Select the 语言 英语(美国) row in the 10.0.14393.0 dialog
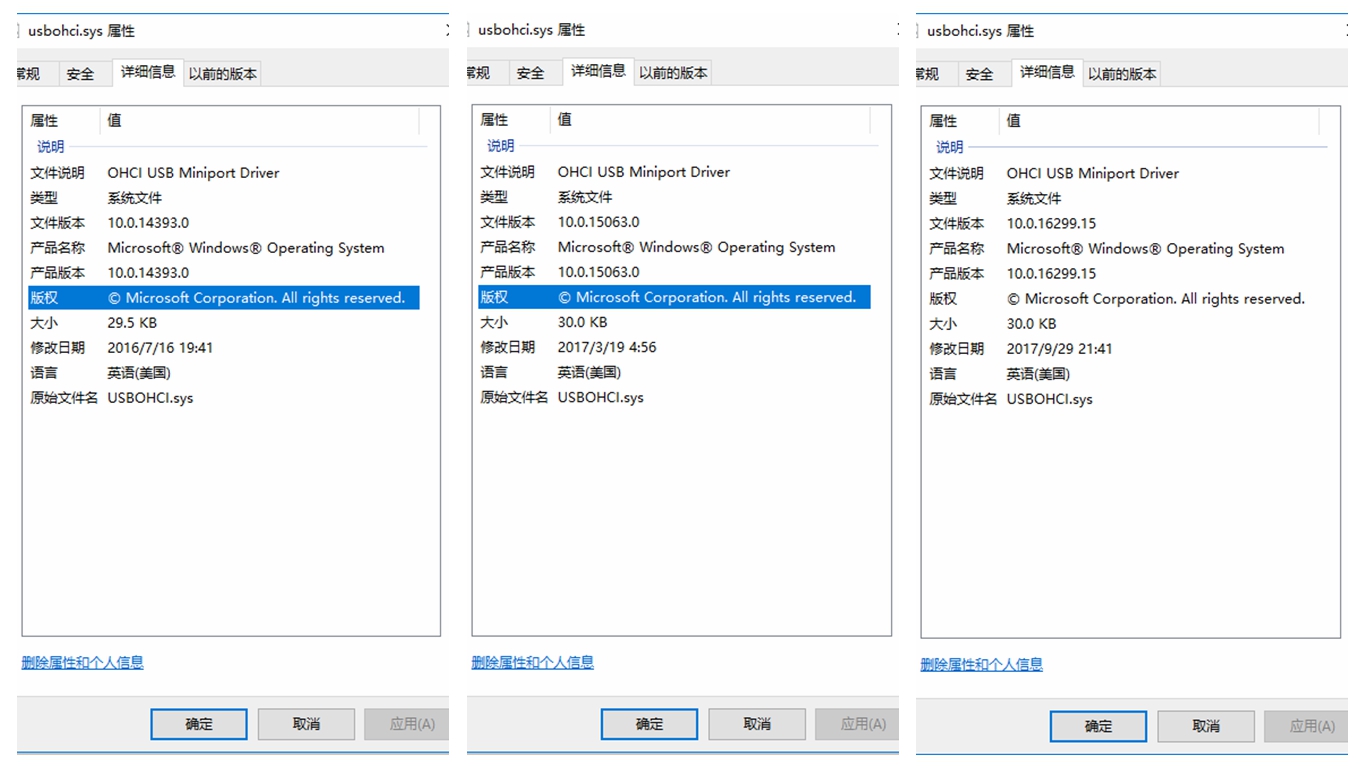Viewport: 1366px width, 768px height. pyautogui.click(x=224, y=373)
